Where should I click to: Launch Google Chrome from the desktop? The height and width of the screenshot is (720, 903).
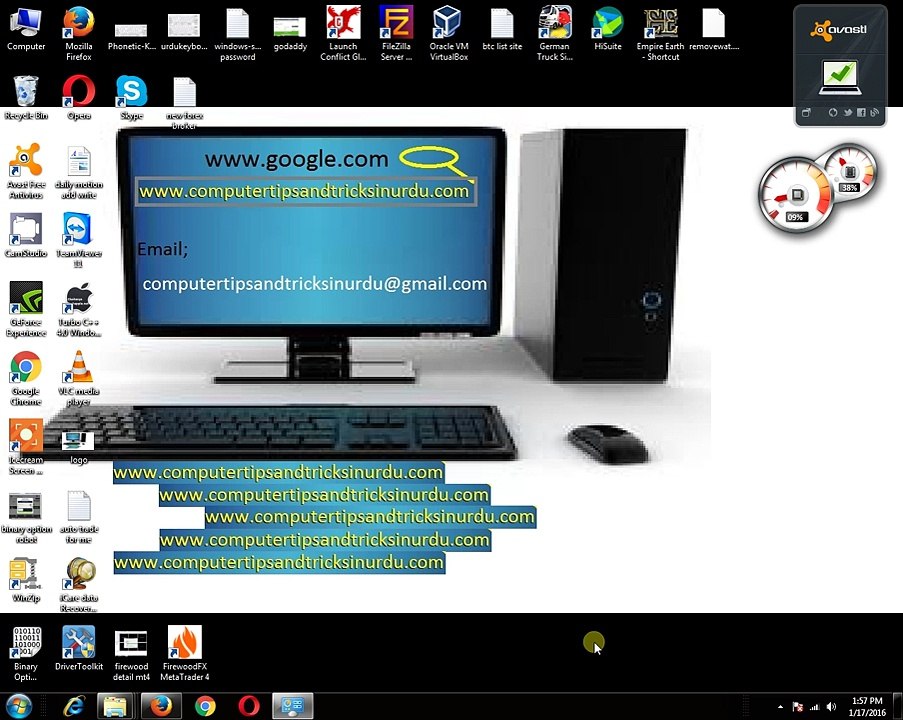click(x=26, y=378)
